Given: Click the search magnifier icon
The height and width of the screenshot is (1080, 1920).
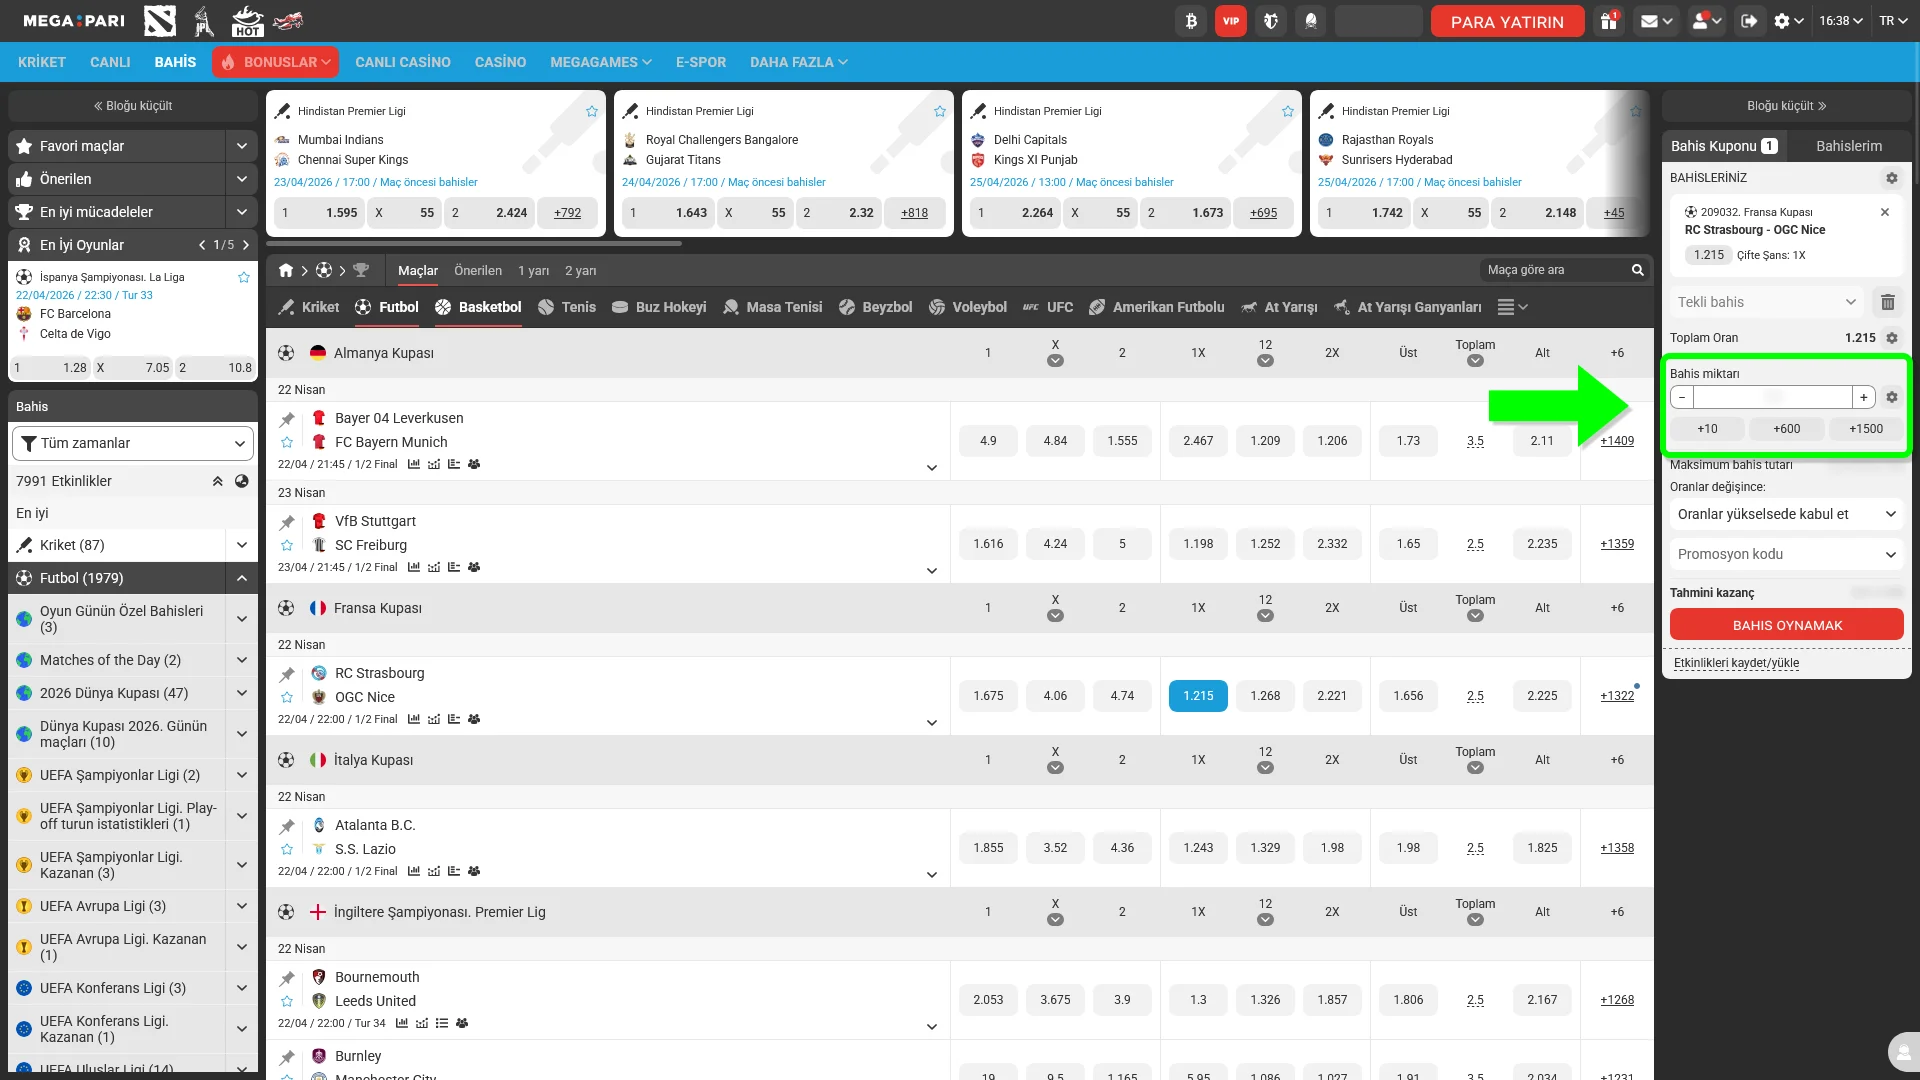Looking at the screenshot, I should coord(1638,270).
